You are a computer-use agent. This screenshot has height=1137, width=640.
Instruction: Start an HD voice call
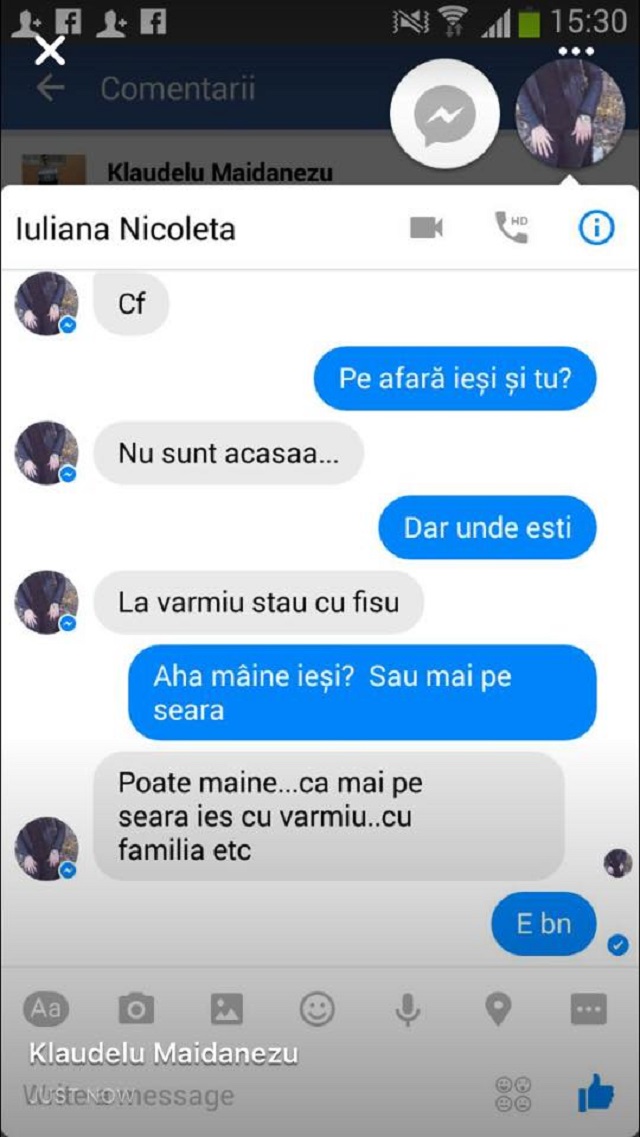(x=512, y=228)
